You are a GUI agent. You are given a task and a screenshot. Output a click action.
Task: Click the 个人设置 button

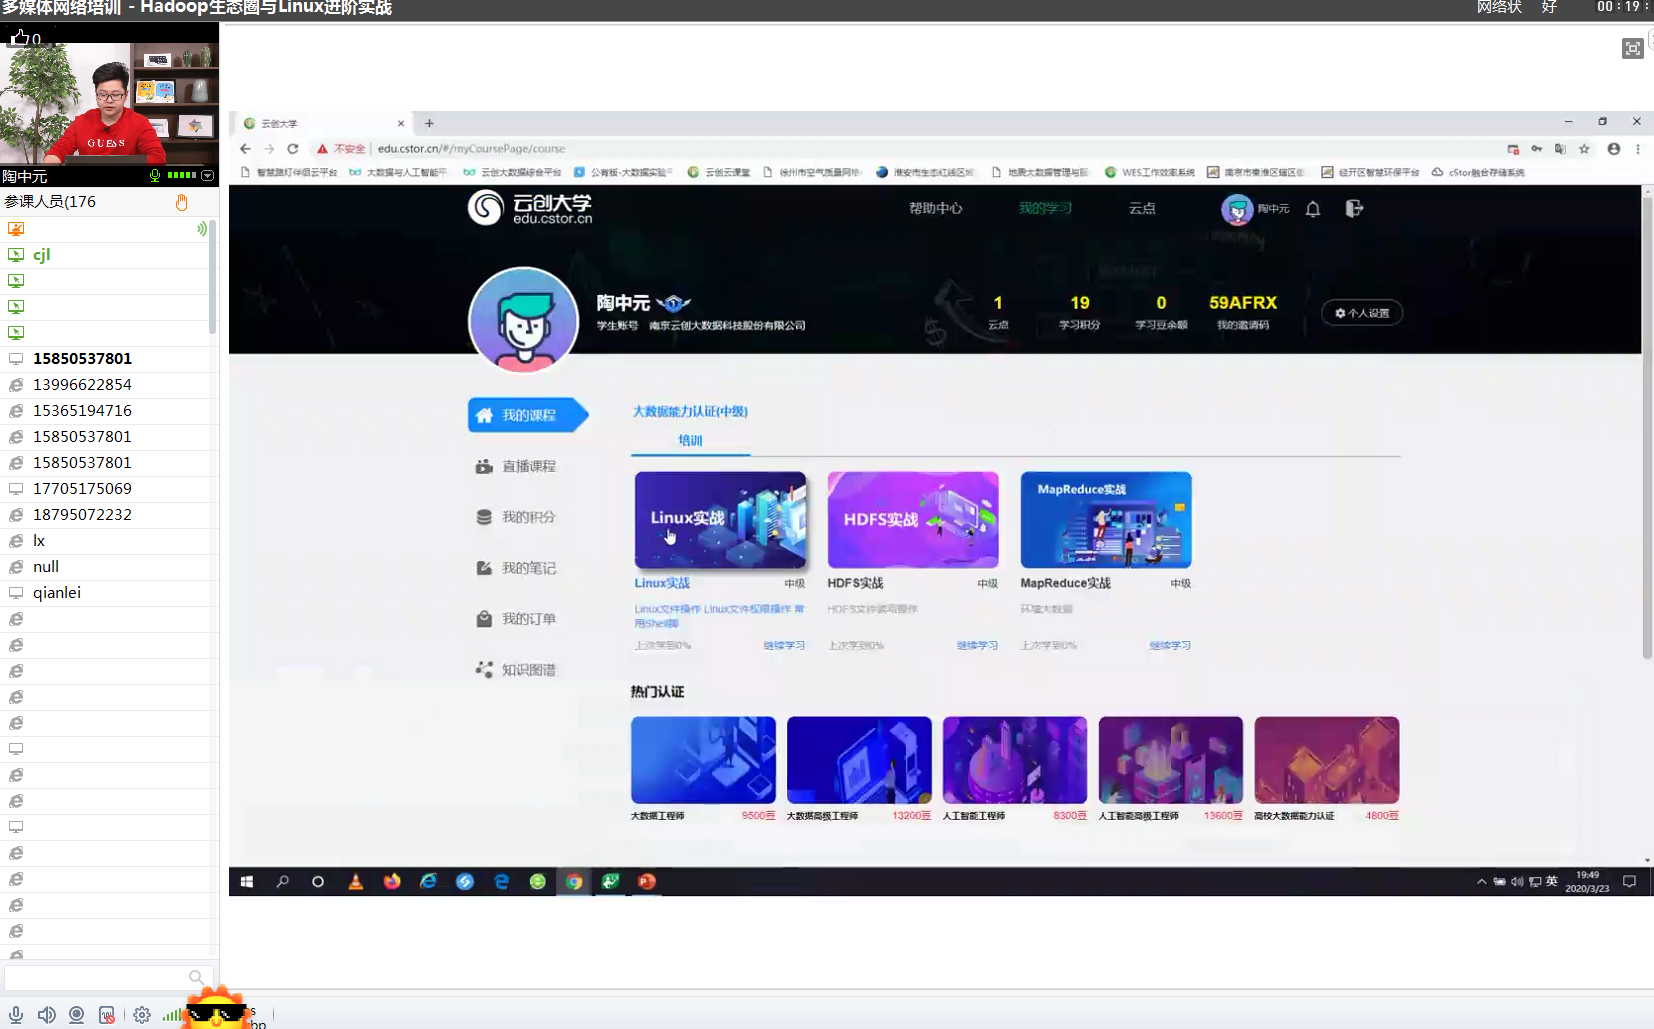(1362, 313)
